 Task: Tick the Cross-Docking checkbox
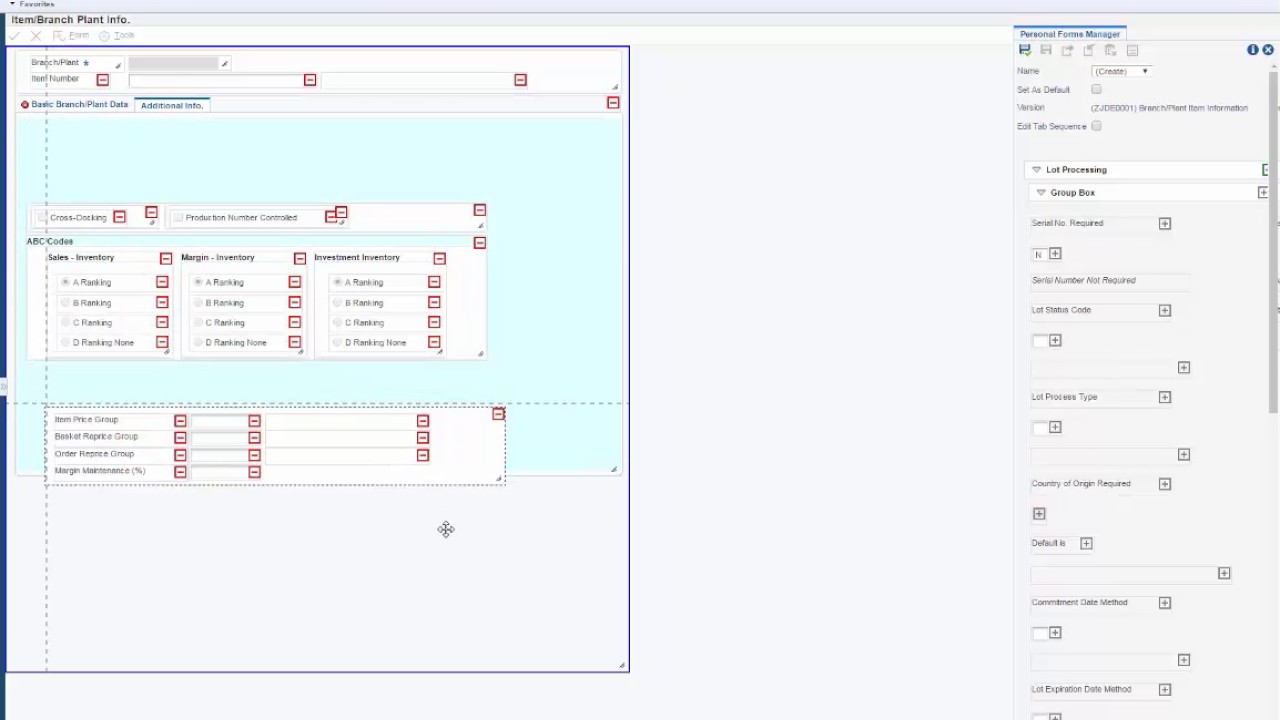click(x=42, y=217)
